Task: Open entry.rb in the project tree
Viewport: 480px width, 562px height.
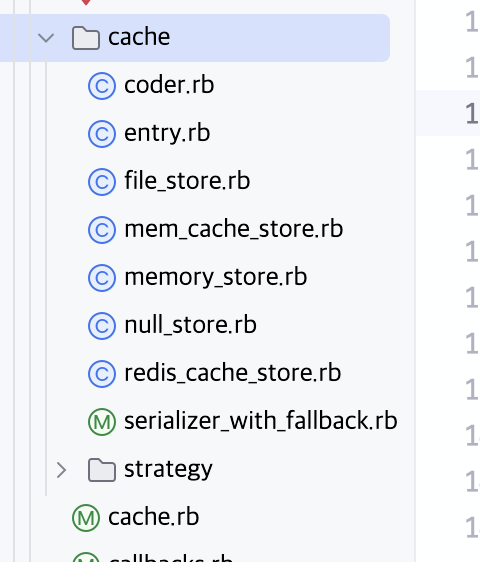Action: [x=167, y=133]
